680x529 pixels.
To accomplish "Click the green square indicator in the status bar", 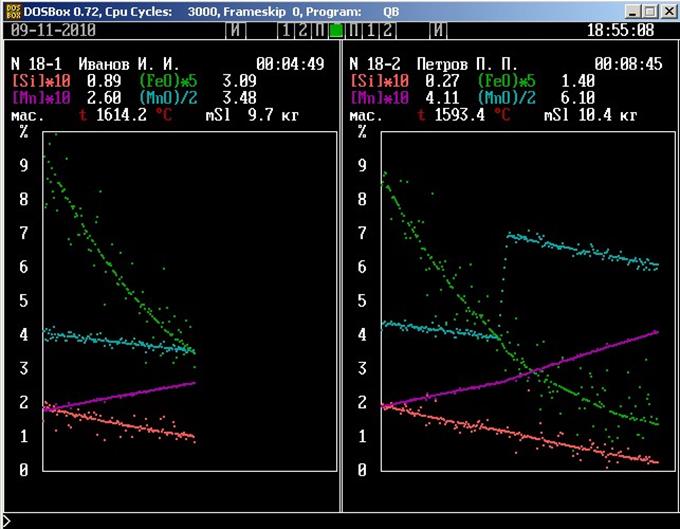I will [336, 30].
